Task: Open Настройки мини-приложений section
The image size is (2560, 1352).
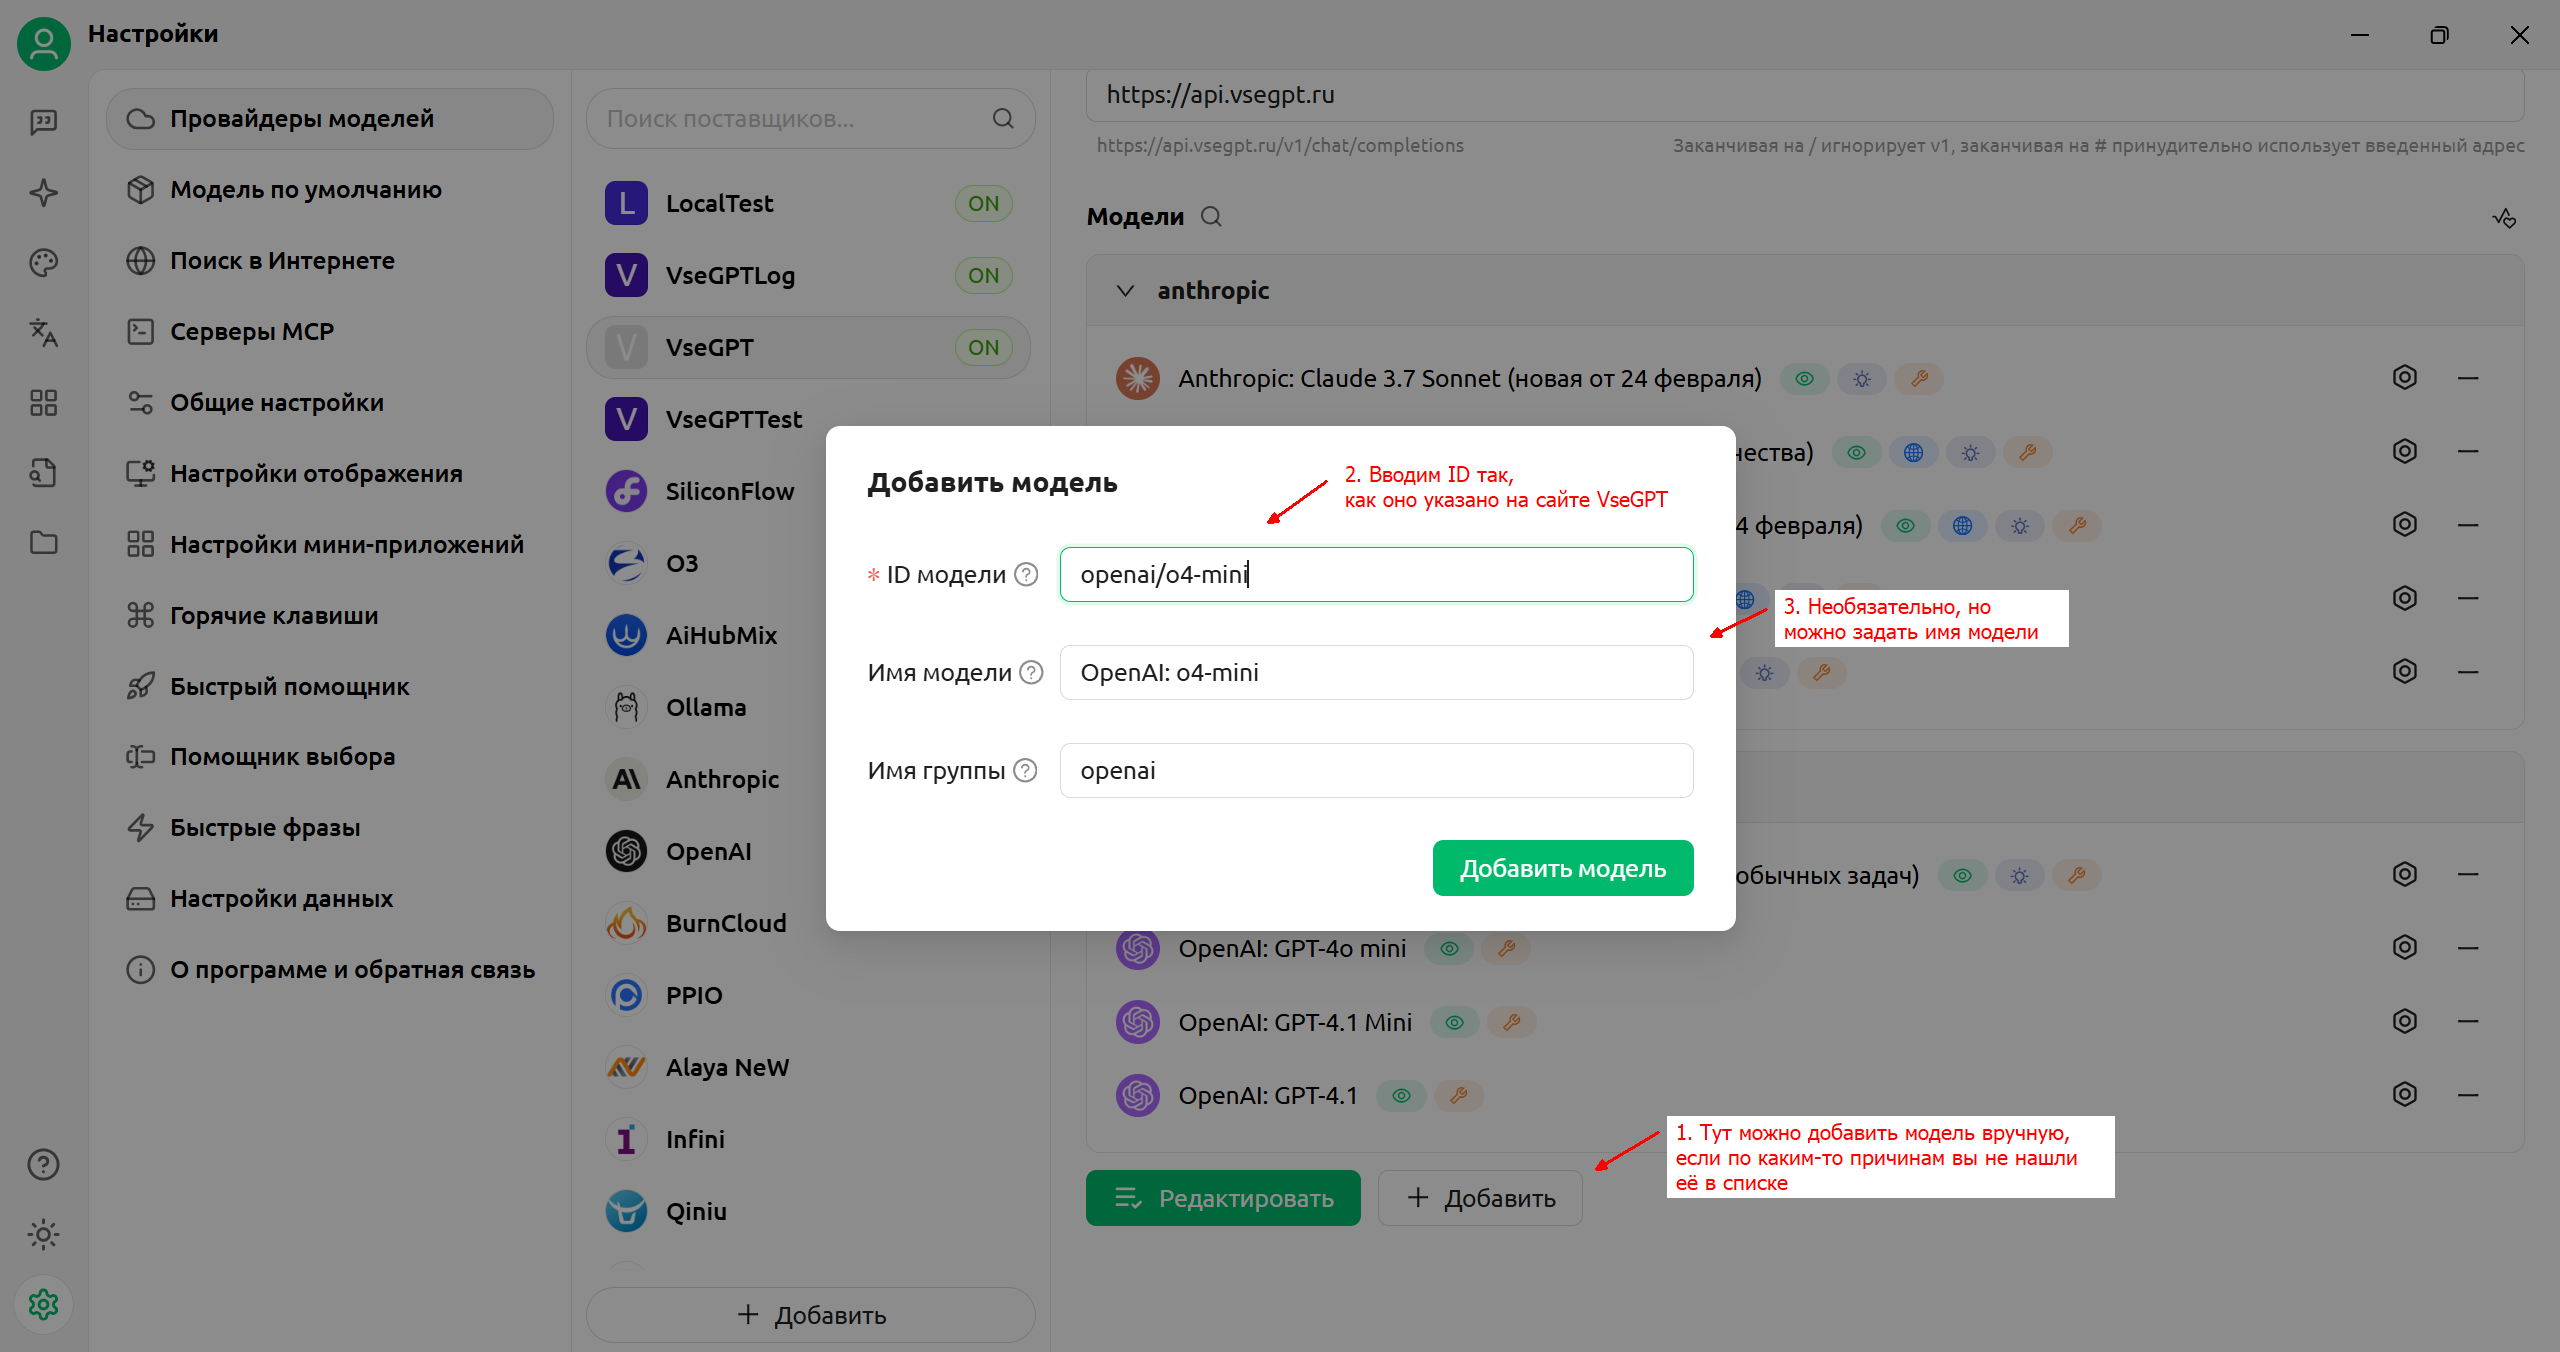Action: 330,544
